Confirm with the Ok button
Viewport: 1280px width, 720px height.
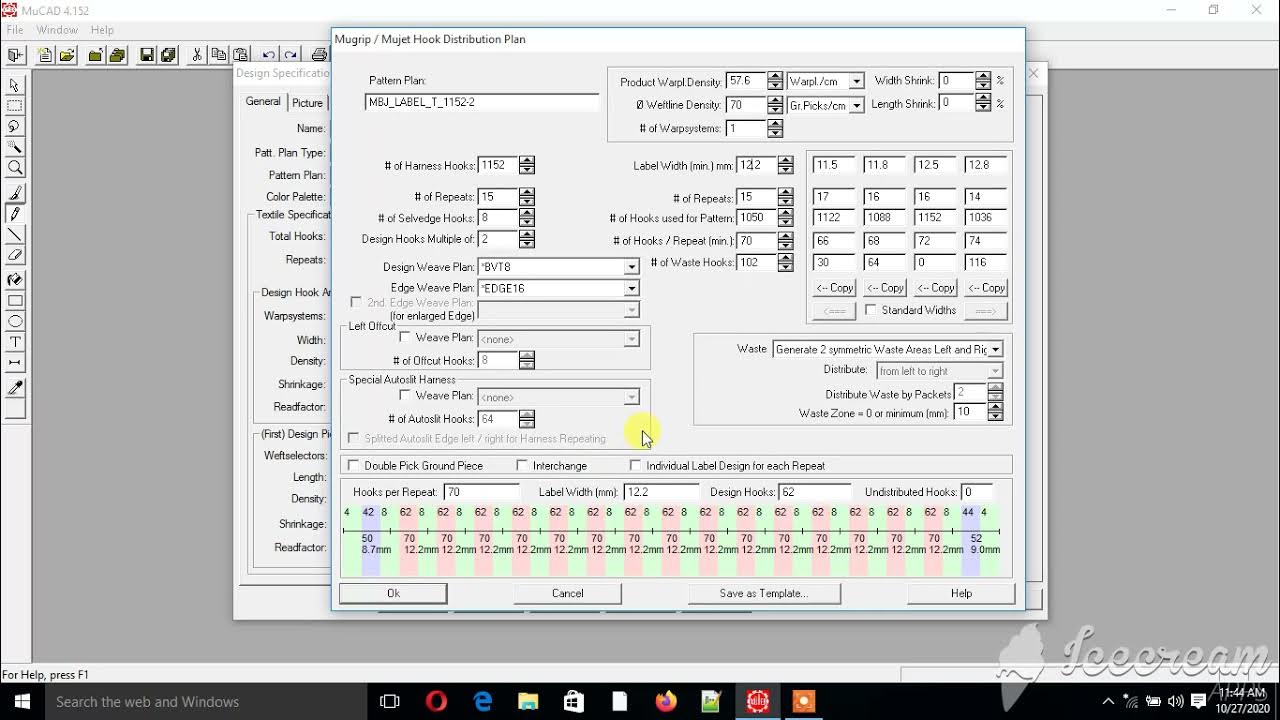[393, 593]
